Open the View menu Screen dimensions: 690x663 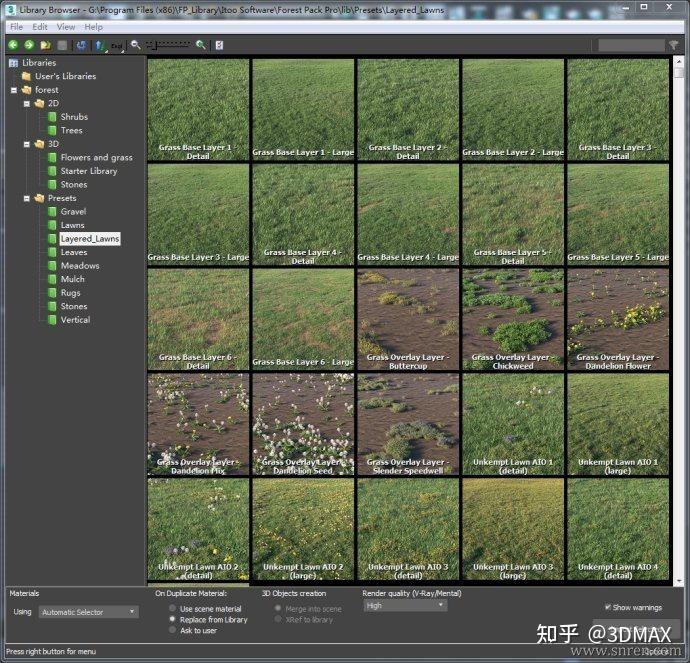click(66, 27)
